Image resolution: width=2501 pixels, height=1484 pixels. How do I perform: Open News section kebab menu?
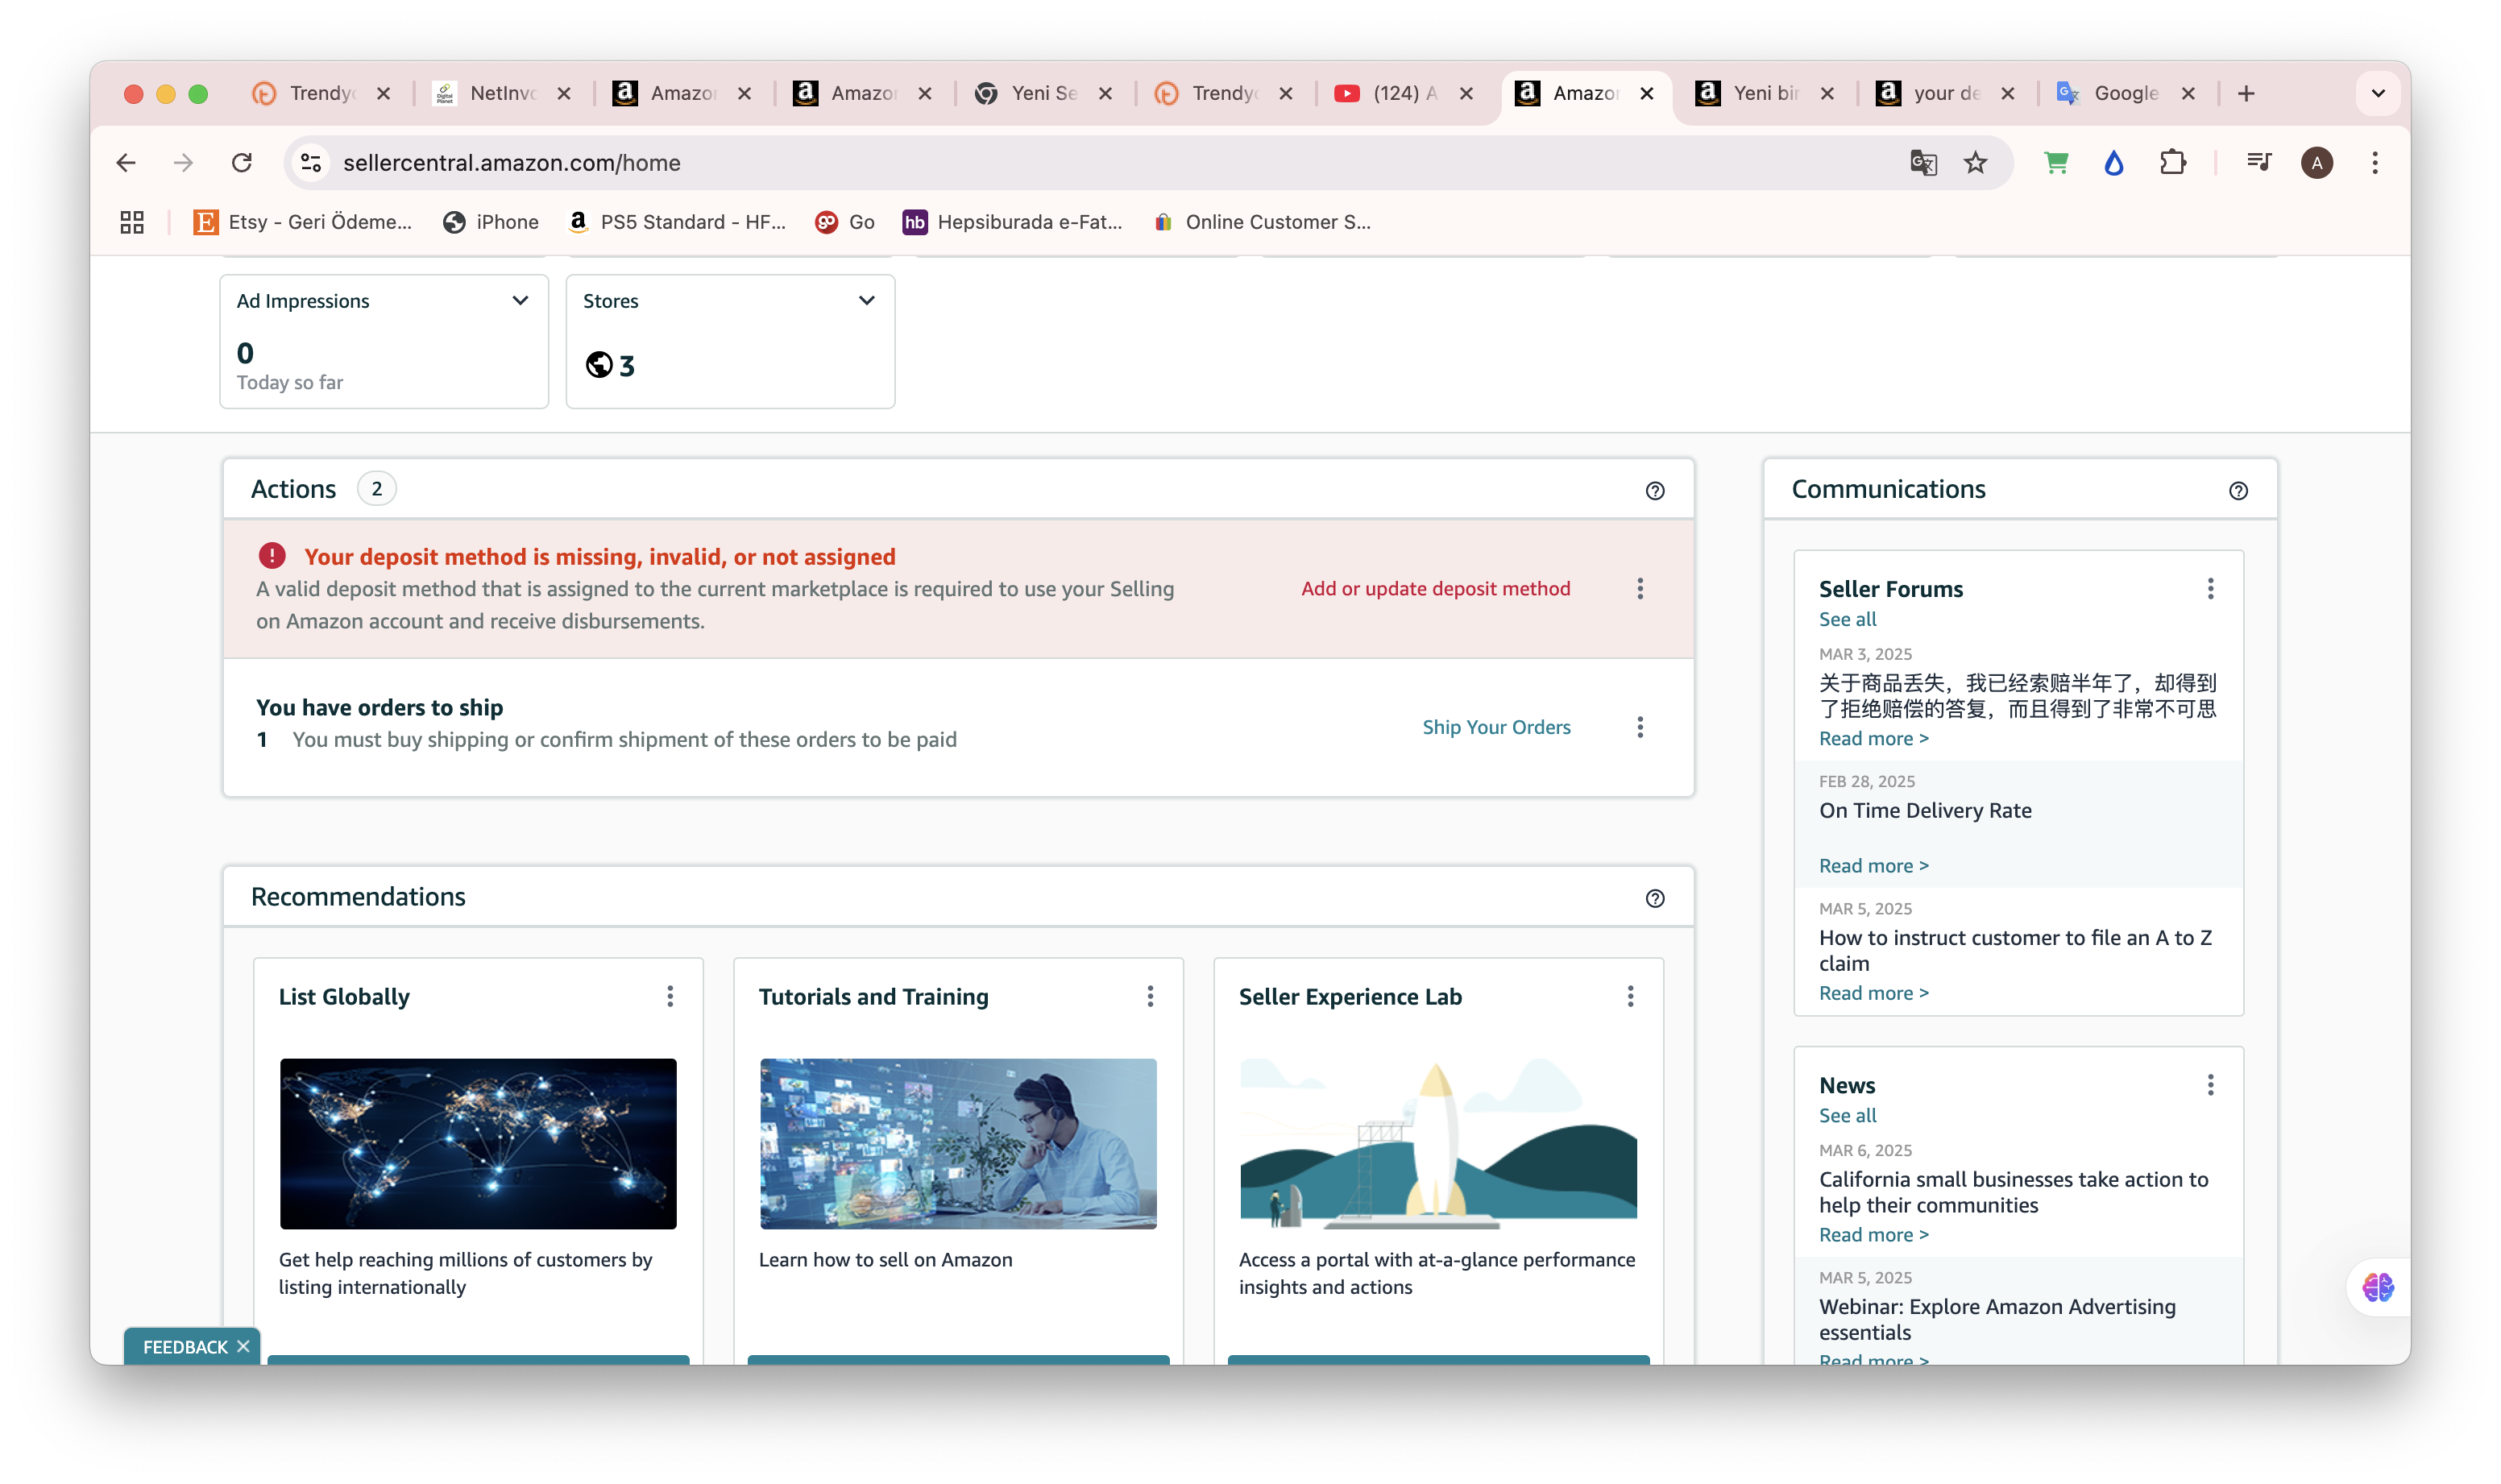click(x=2210, y=1085)
